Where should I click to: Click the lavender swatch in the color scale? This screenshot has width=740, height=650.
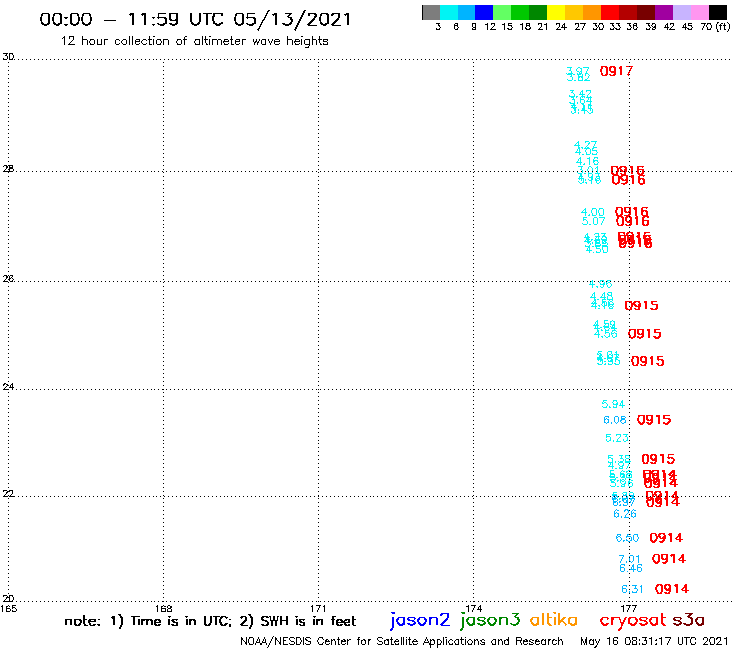point(681,12)
